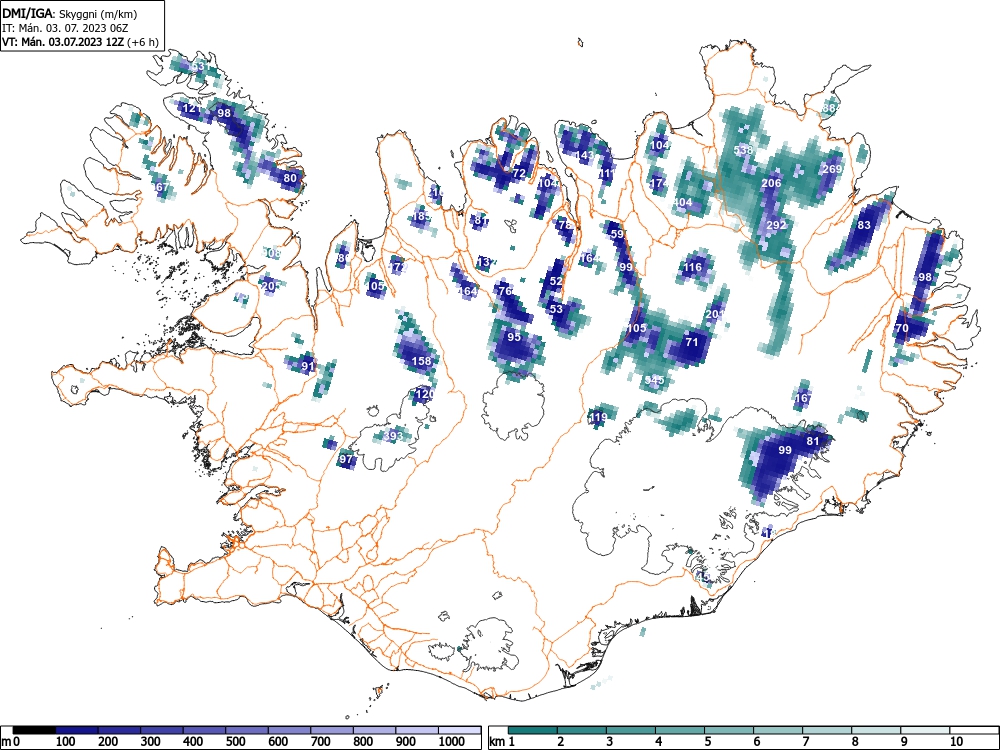Click the visibility value 59 on the map

click(x=617, y=234)
